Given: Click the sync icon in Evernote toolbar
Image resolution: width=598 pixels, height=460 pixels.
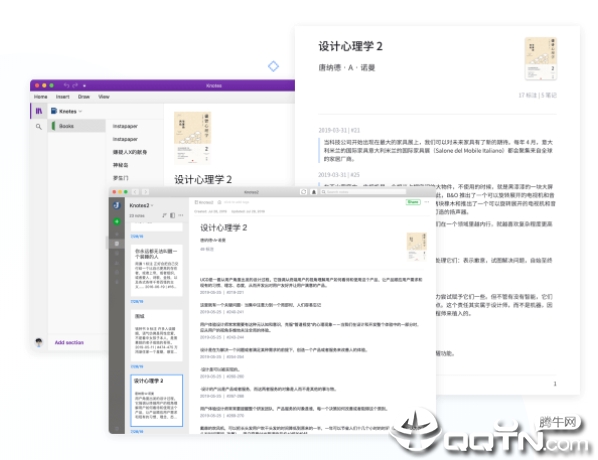Looking at the screenshot, I should (304, 192).
